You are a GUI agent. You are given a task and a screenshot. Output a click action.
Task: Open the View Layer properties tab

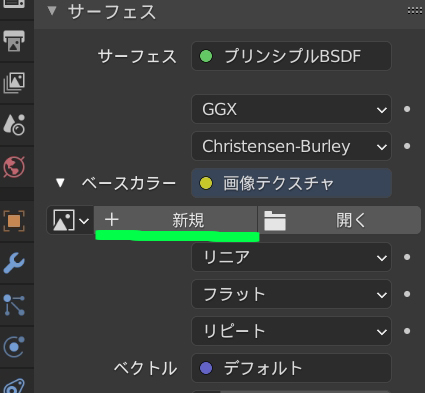pos(14,83)
